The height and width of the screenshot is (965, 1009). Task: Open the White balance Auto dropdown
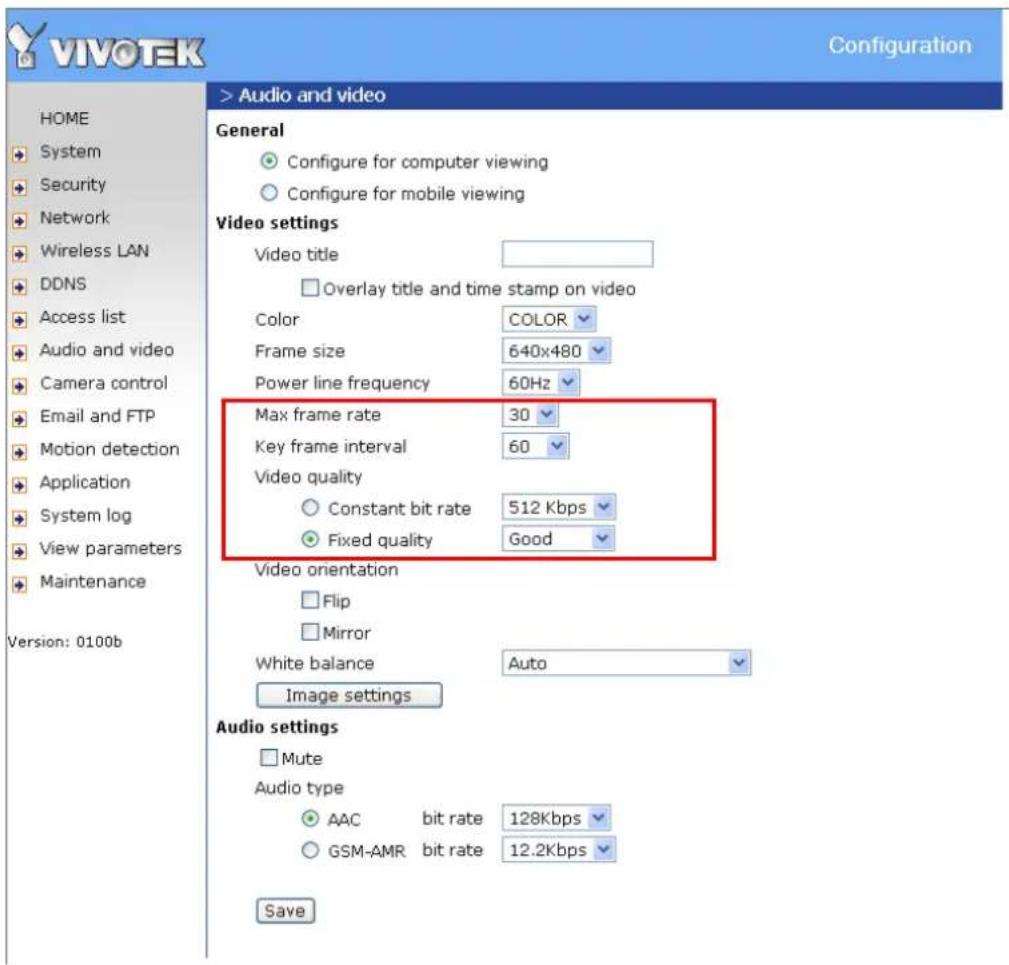pyautogui.click(x=626, y=663)
